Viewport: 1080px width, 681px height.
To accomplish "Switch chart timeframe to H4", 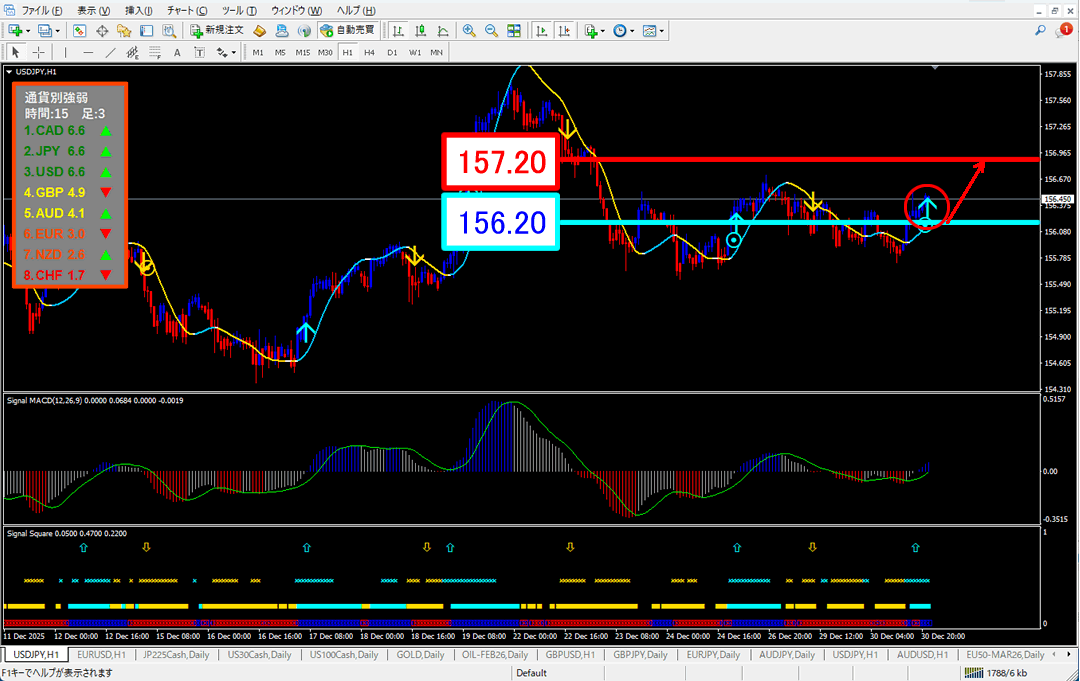I will point(369,52).
